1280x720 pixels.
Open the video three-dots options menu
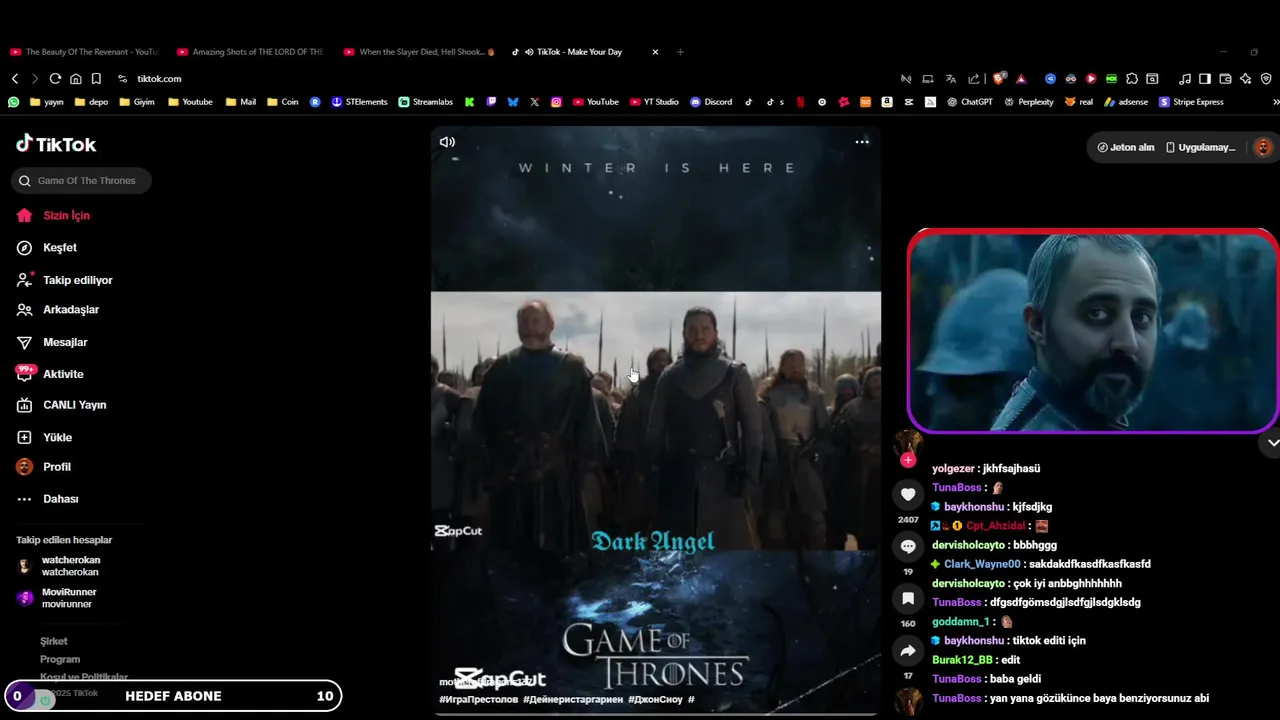(x=862, y=142)
